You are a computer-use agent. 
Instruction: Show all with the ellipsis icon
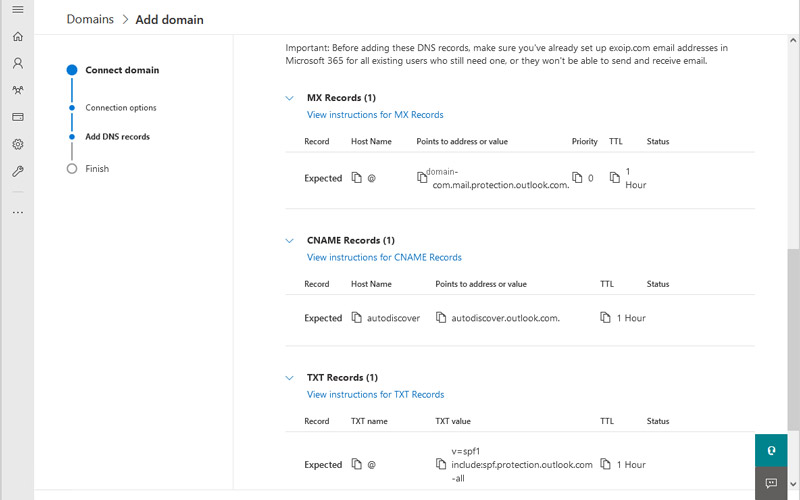pos(18,212)
